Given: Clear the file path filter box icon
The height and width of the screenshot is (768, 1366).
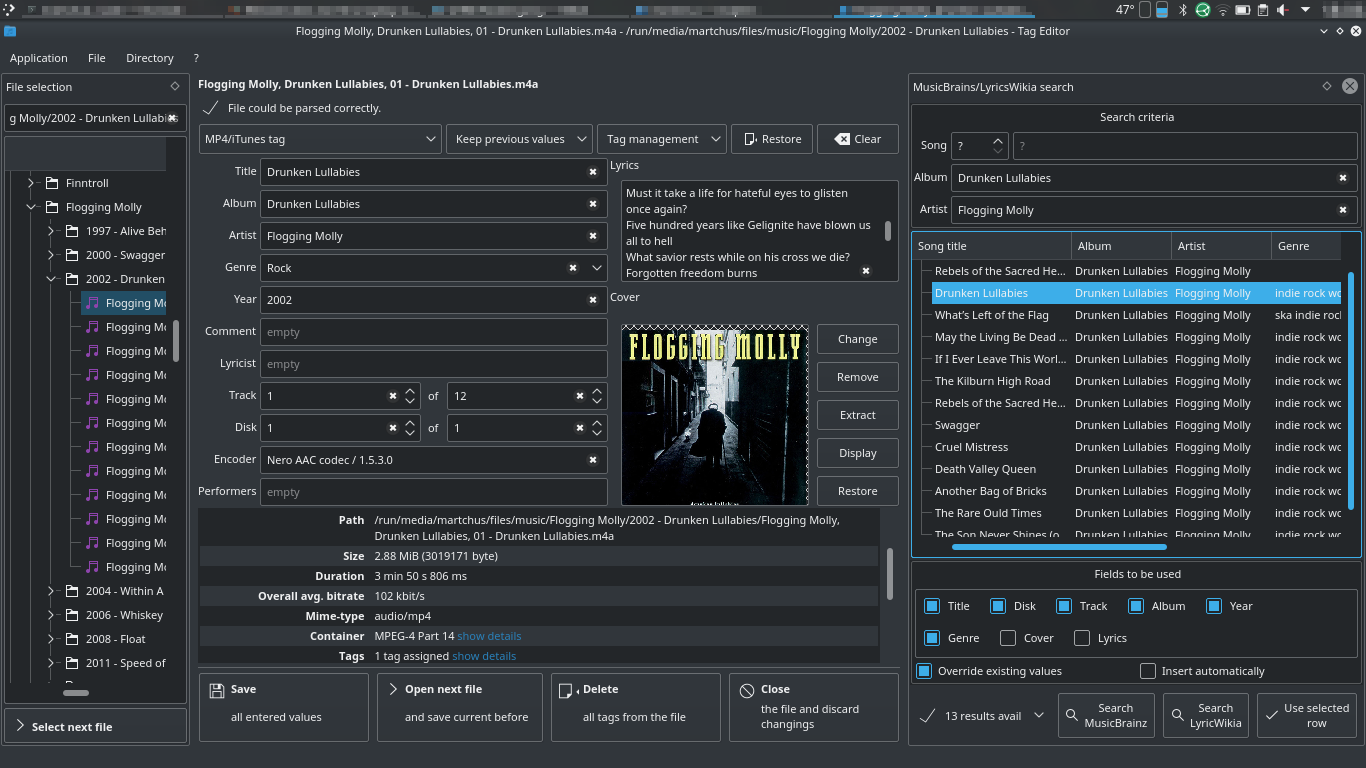Looking at the screenshot, I should pyautogui.click(x=172, y=118).
